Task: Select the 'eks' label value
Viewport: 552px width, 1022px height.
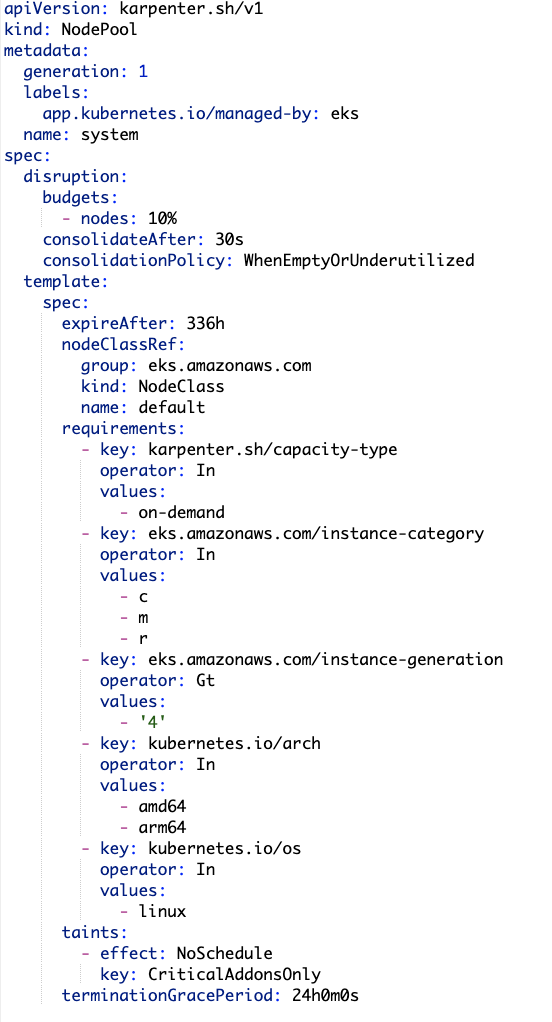Action: click(x=345, y=114)
